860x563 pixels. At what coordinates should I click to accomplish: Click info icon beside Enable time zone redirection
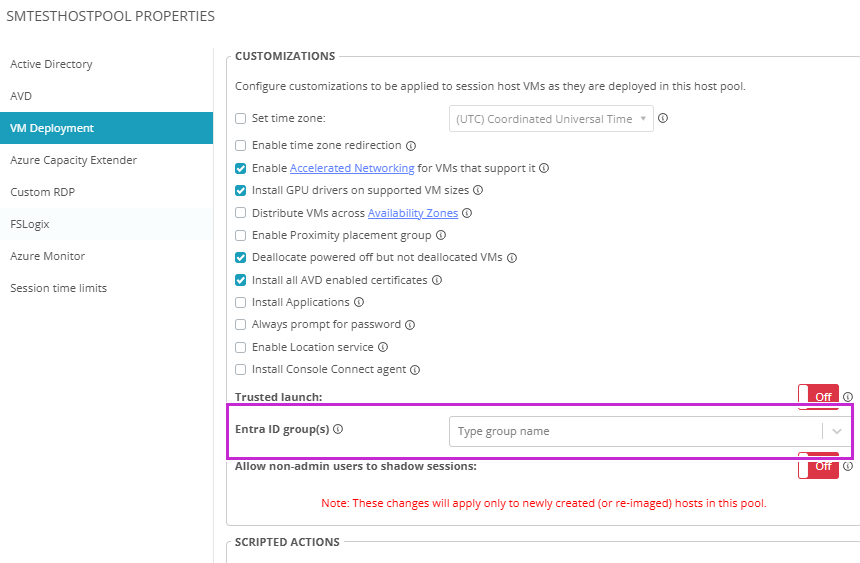pyautogui.click(x=411, y=146)
